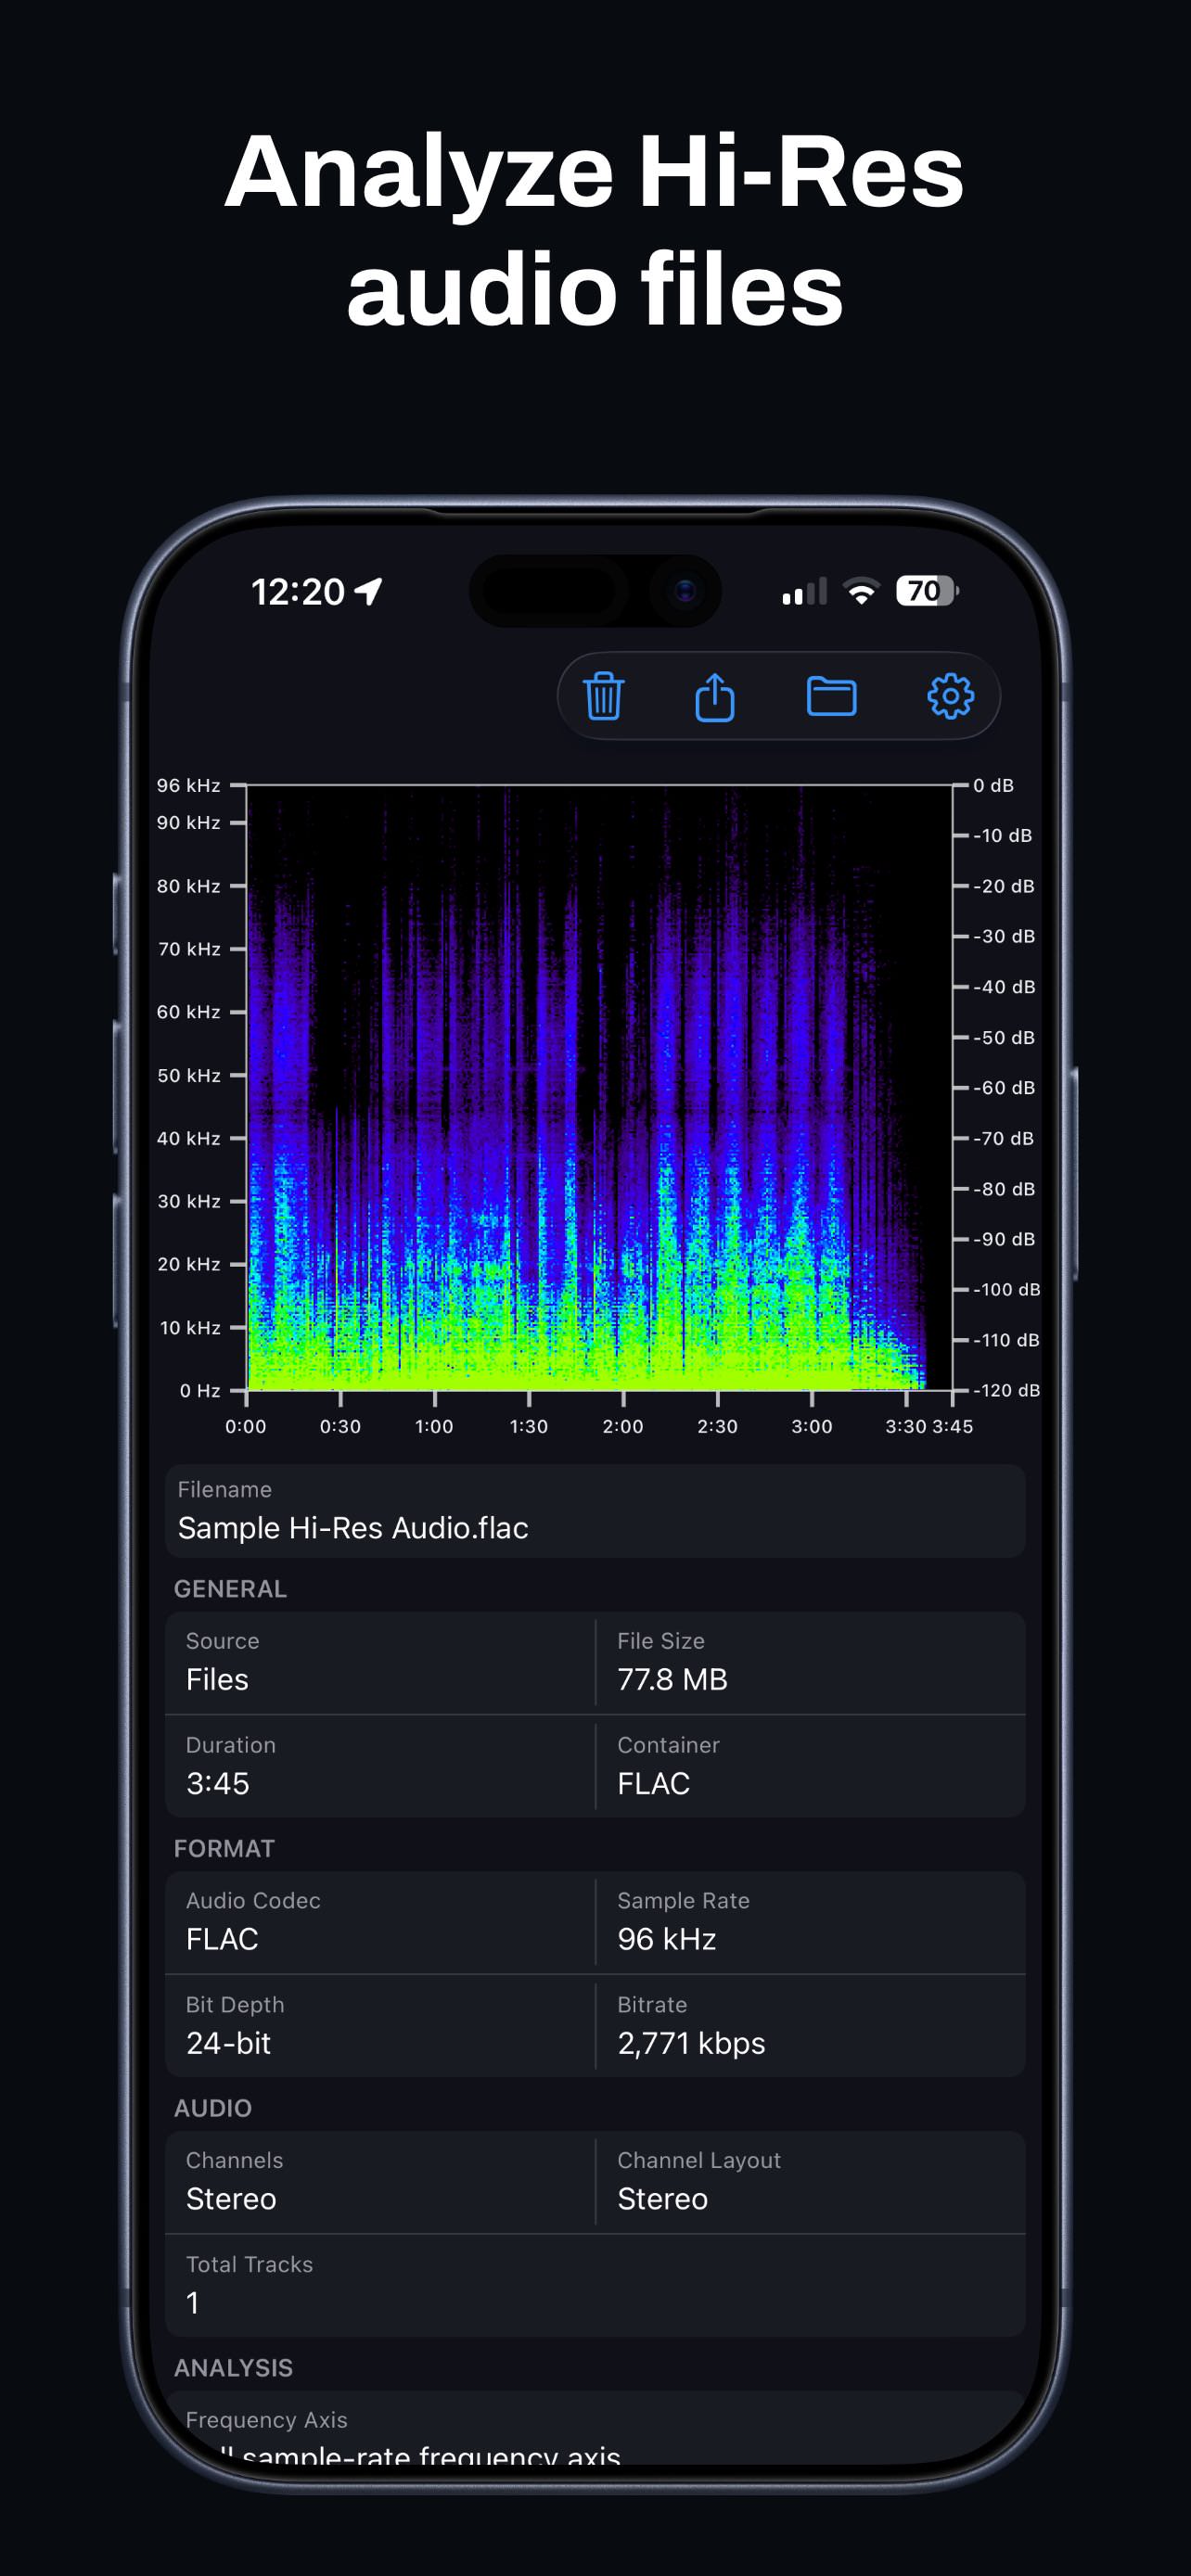Tap the 12:20 clock in status bar
This screenshot has height=2576, width=1191.
pyautogui.click(x=298, y=592)
